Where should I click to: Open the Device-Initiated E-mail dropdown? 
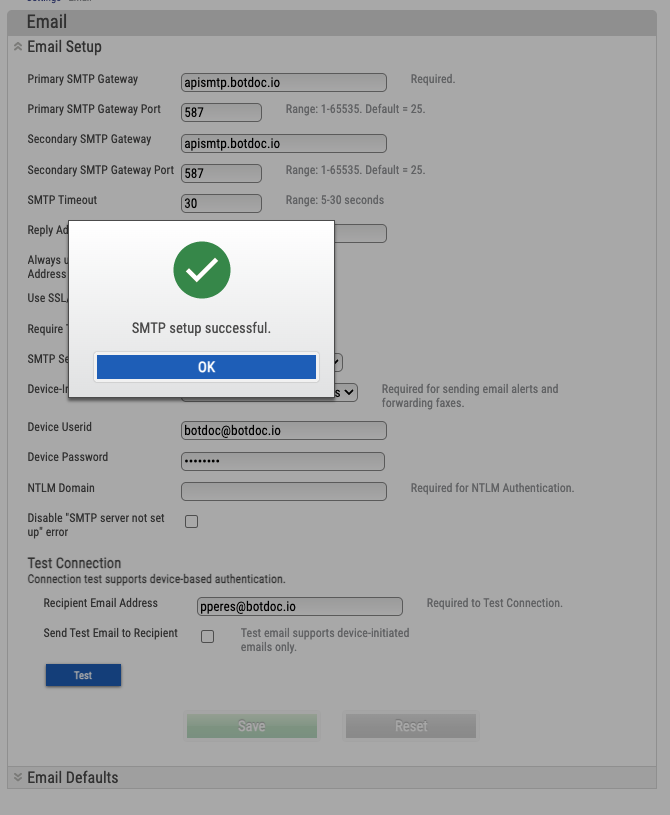[x=347, y=393]
